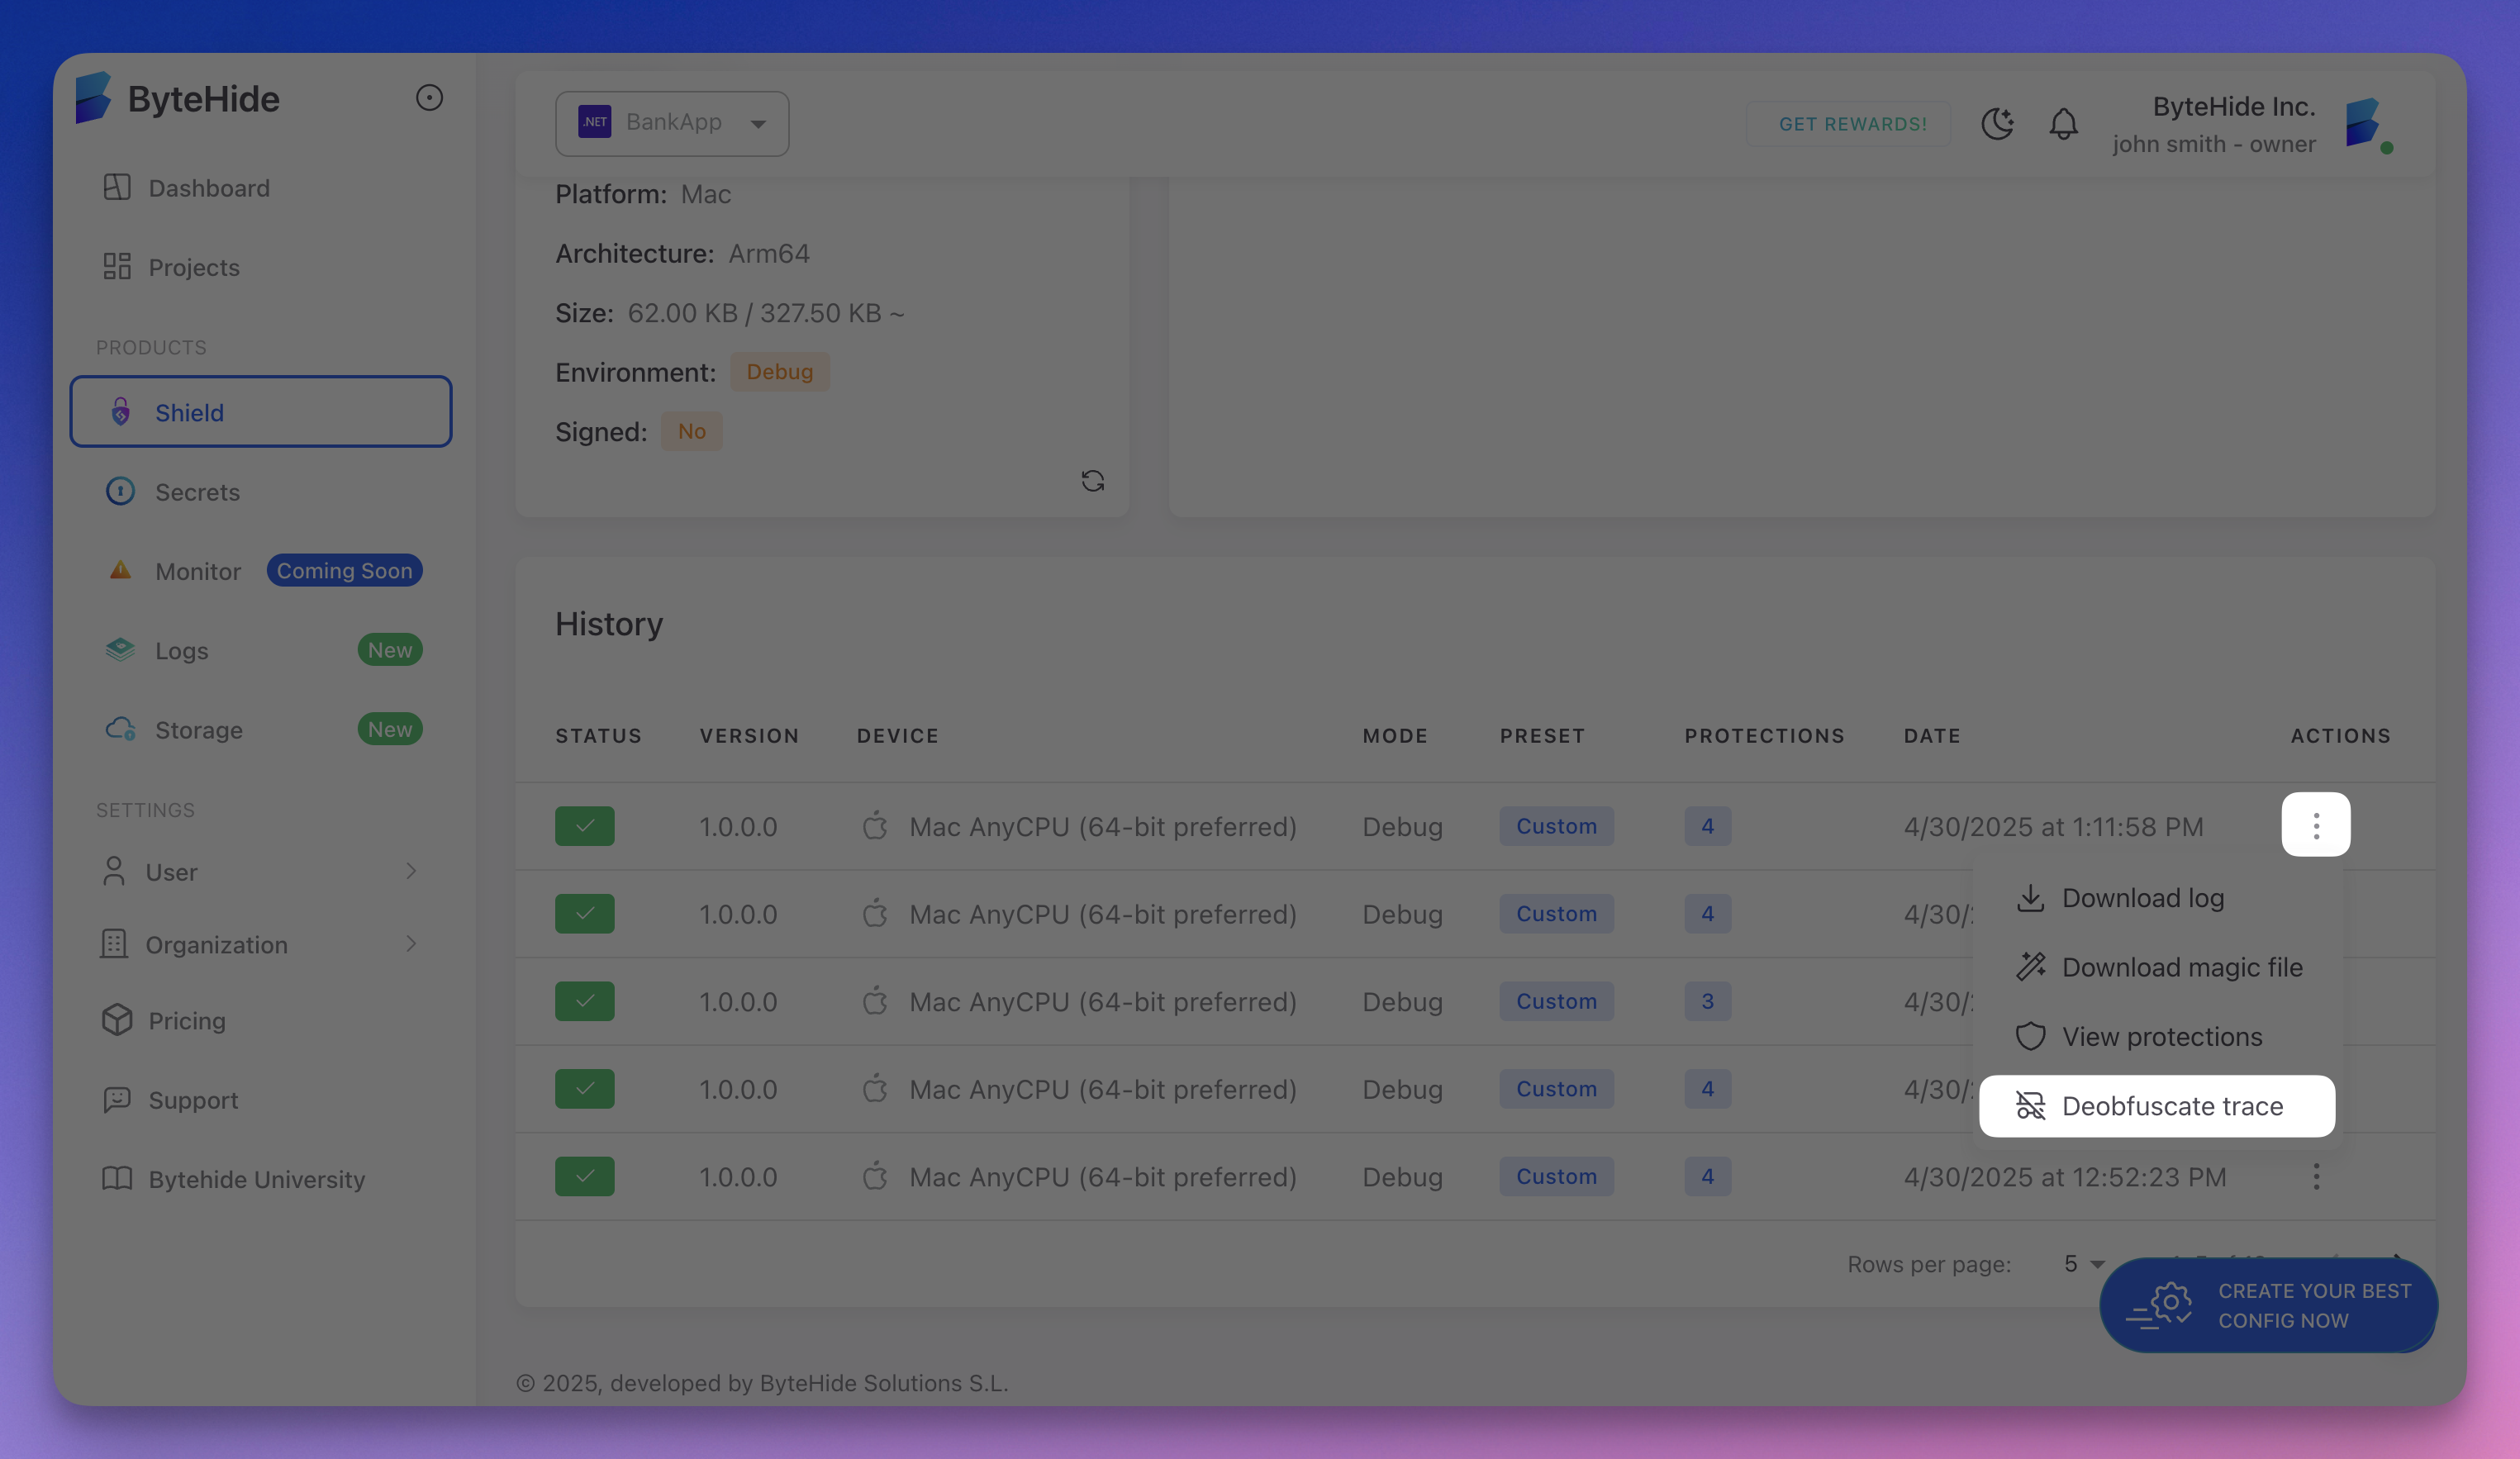Open the Secrets product page
This screenshot has height=1459, width=2520.
coord(197,492)
